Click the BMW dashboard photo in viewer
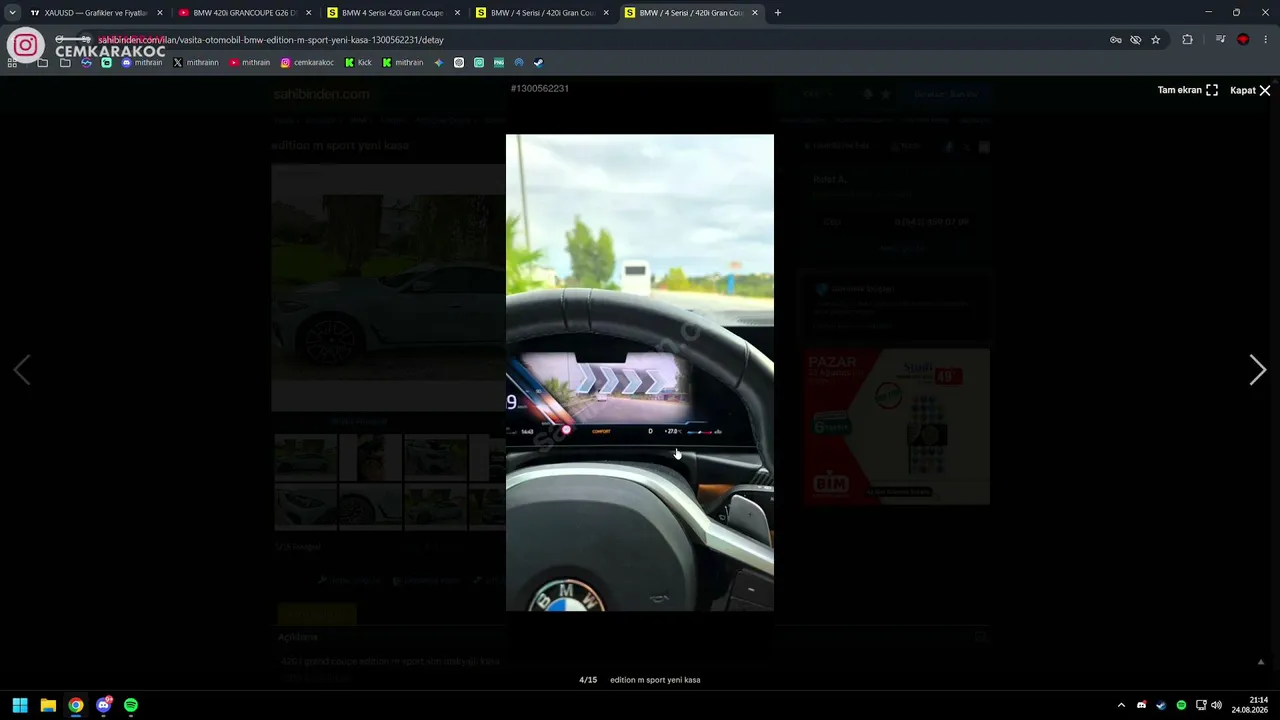The image size is (1280, 720). click(x=640, y=372)
